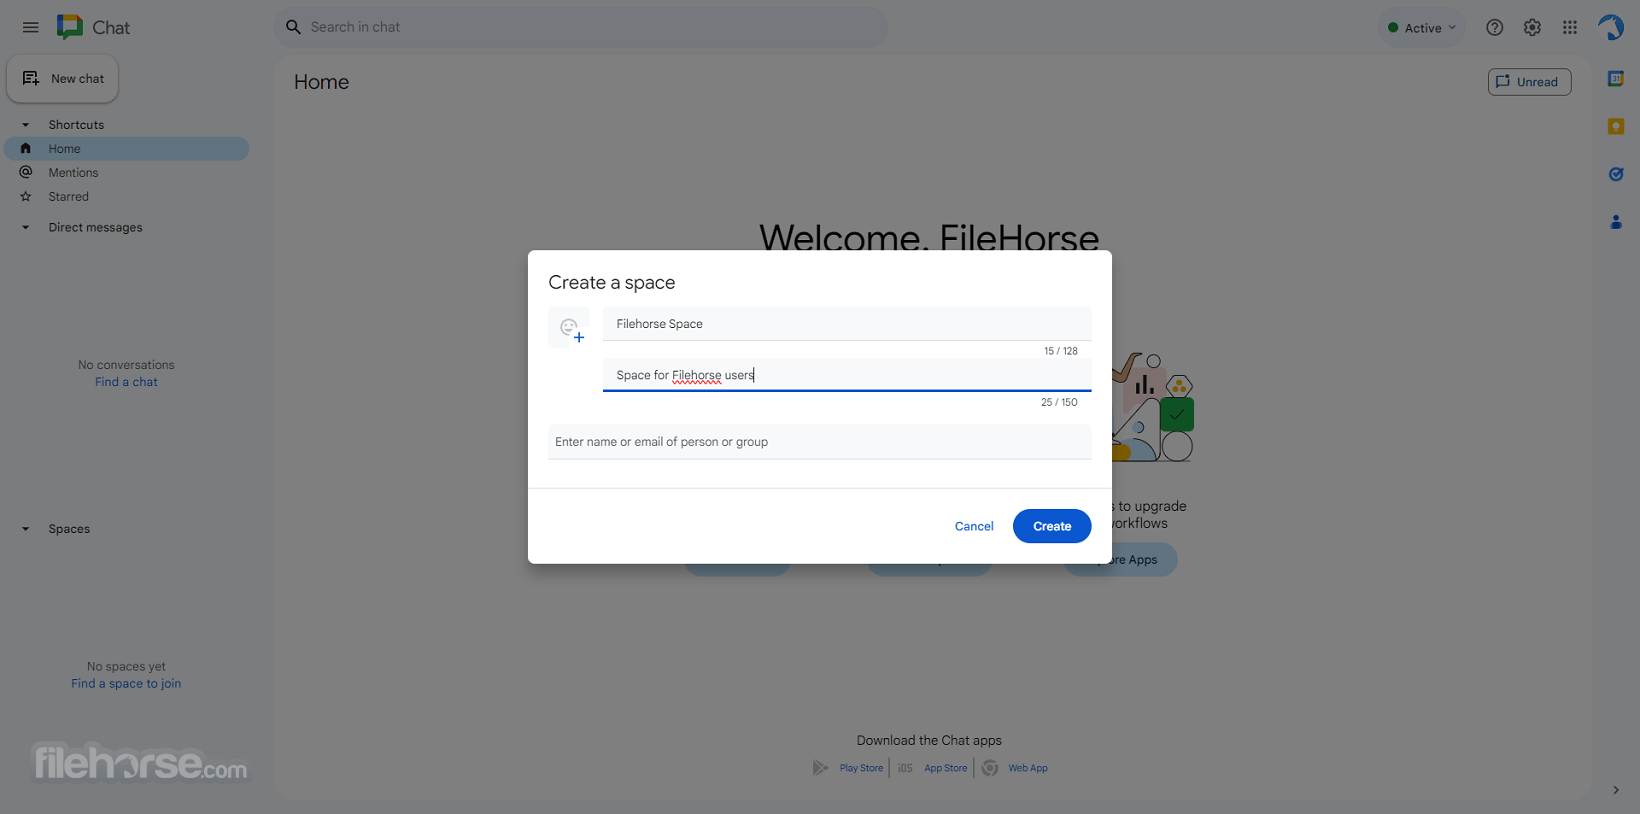Image resolution: width=1640 pixels, height=814 pixels.
Task: Click Find a space to join
Action: tap(126, 684)
